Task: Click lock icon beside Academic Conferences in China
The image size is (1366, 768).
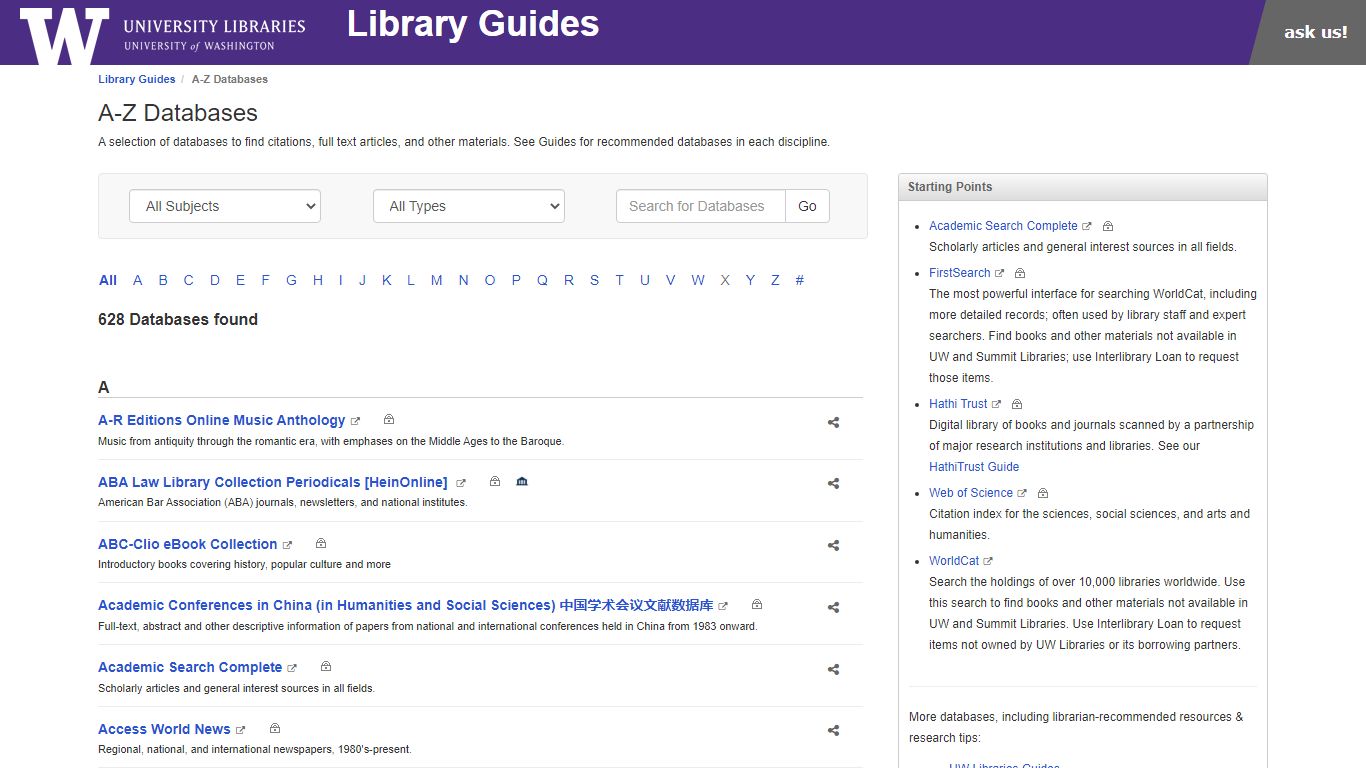Action: (757, 605)
